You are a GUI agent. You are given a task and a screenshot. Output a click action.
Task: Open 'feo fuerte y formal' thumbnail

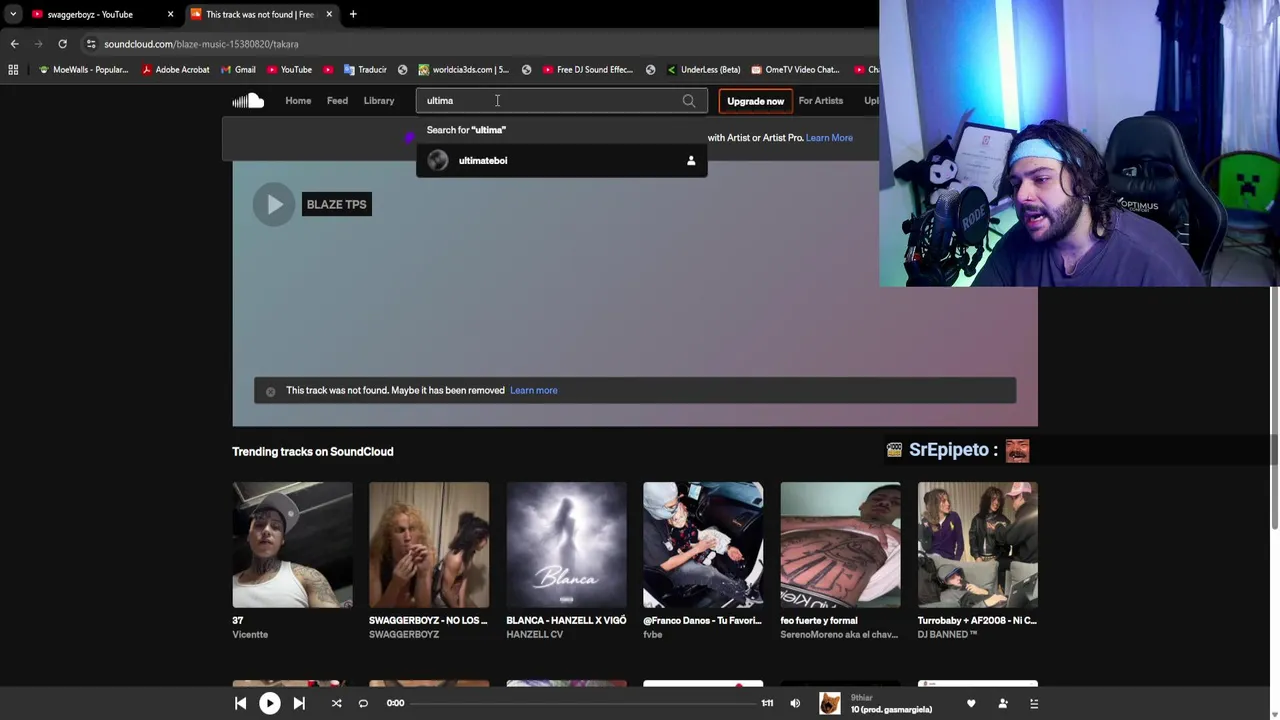coord(840,545)
